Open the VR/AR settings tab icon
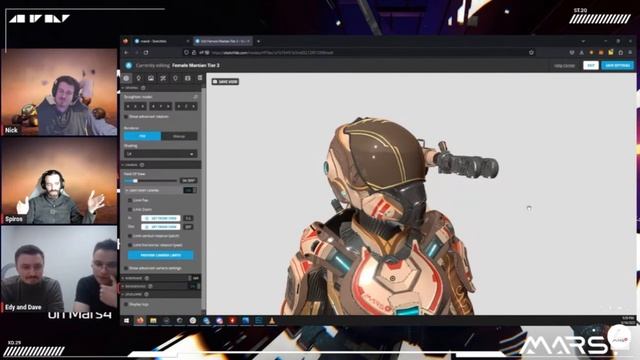The width and height of the screenshot is (640, 360). [x=188, y=78]
